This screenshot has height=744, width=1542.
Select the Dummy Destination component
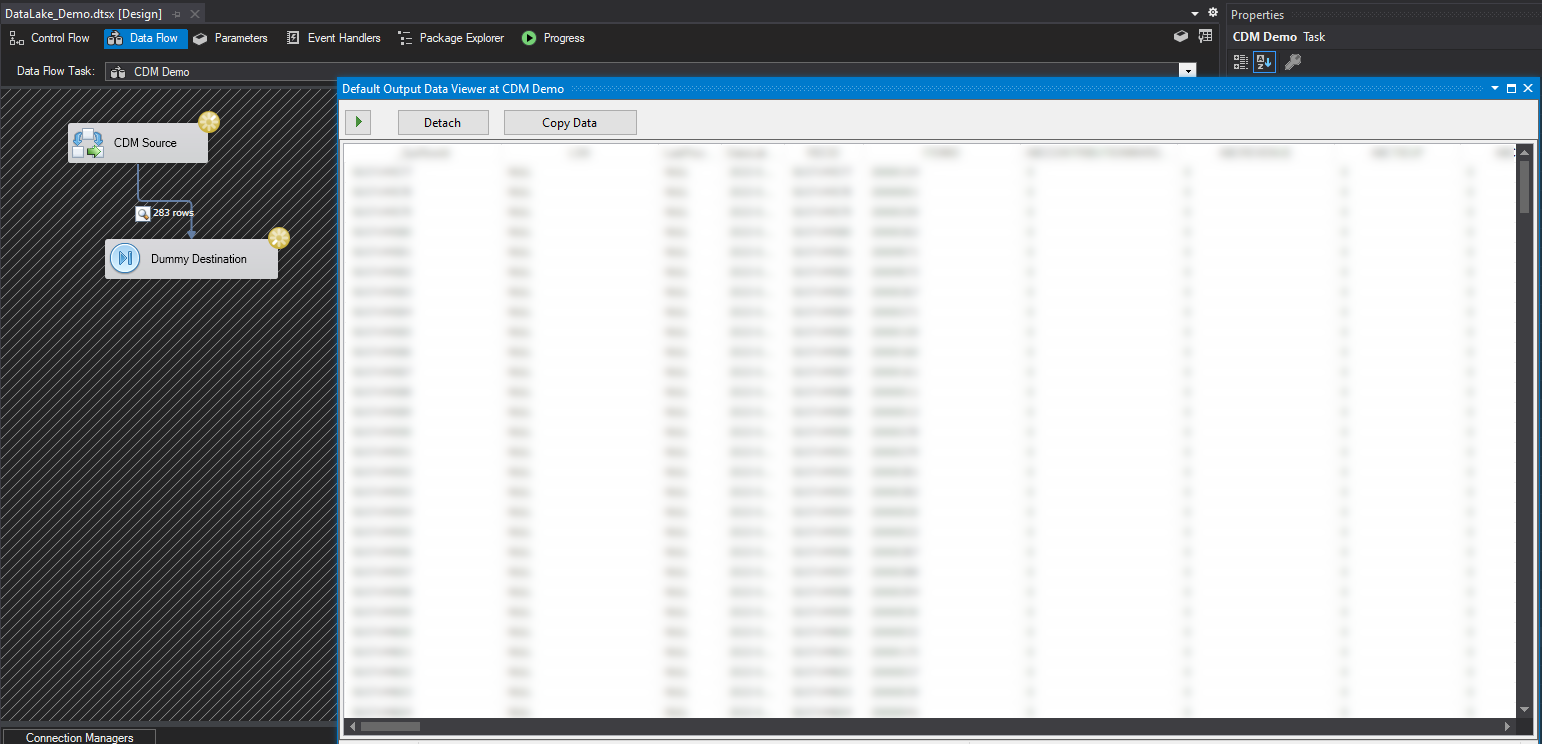coord(191,259)
